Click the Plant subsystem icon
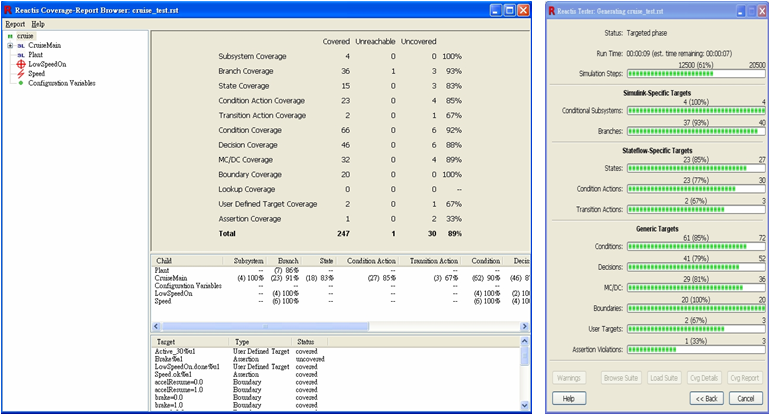This screenshot has height=415, width=770. (21, 55)
